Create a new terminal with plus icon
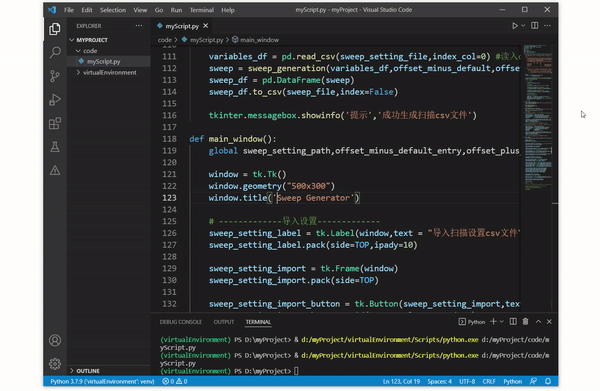This screenshot has height=391, width=600. coord(493,321)
